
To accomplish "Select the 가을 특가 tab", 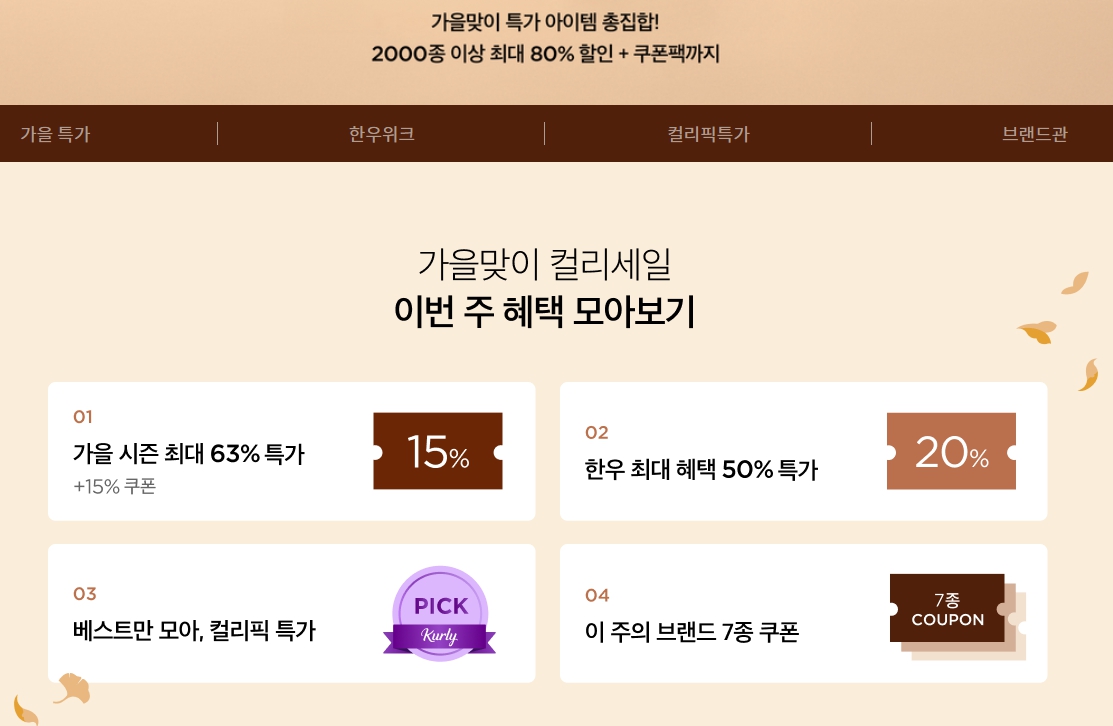I will (x=55, y=134).
